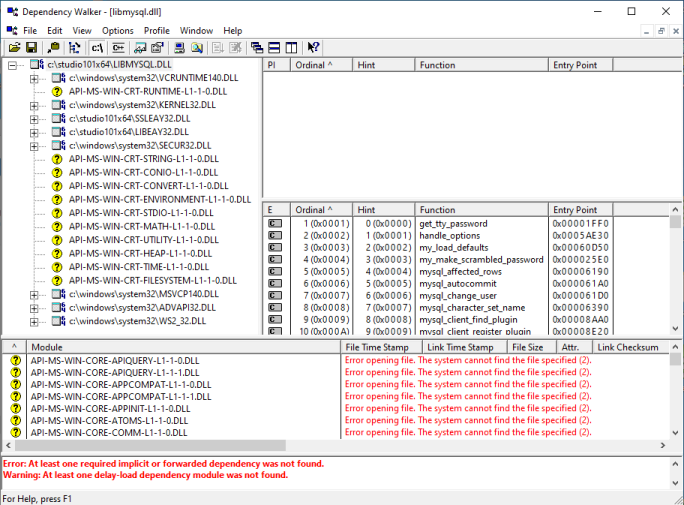Image resolution: width=684 pixels, height=505 pixels.
Task: Expand the VCRUNTIME140.DLL tree node
Action: coord(34,79)
